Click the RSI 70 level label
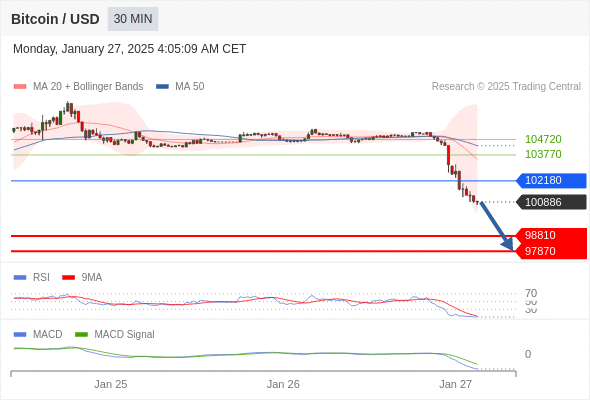This screenshot has height=400, width=590. (531, 293)
